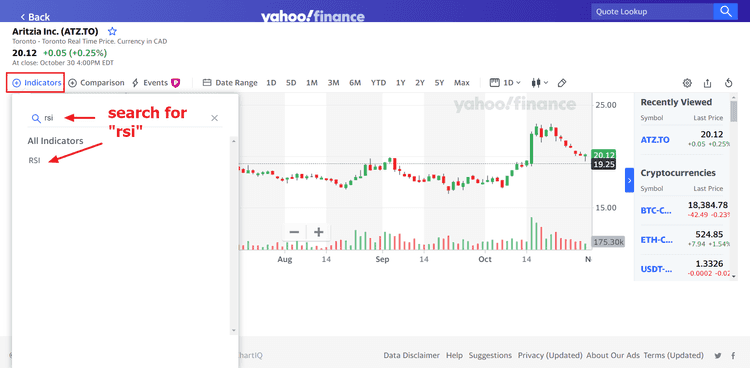The width and height of the screenshot is (750, 368).
Task: Open the 1D interval dropdown
Action: pos(506,83)
